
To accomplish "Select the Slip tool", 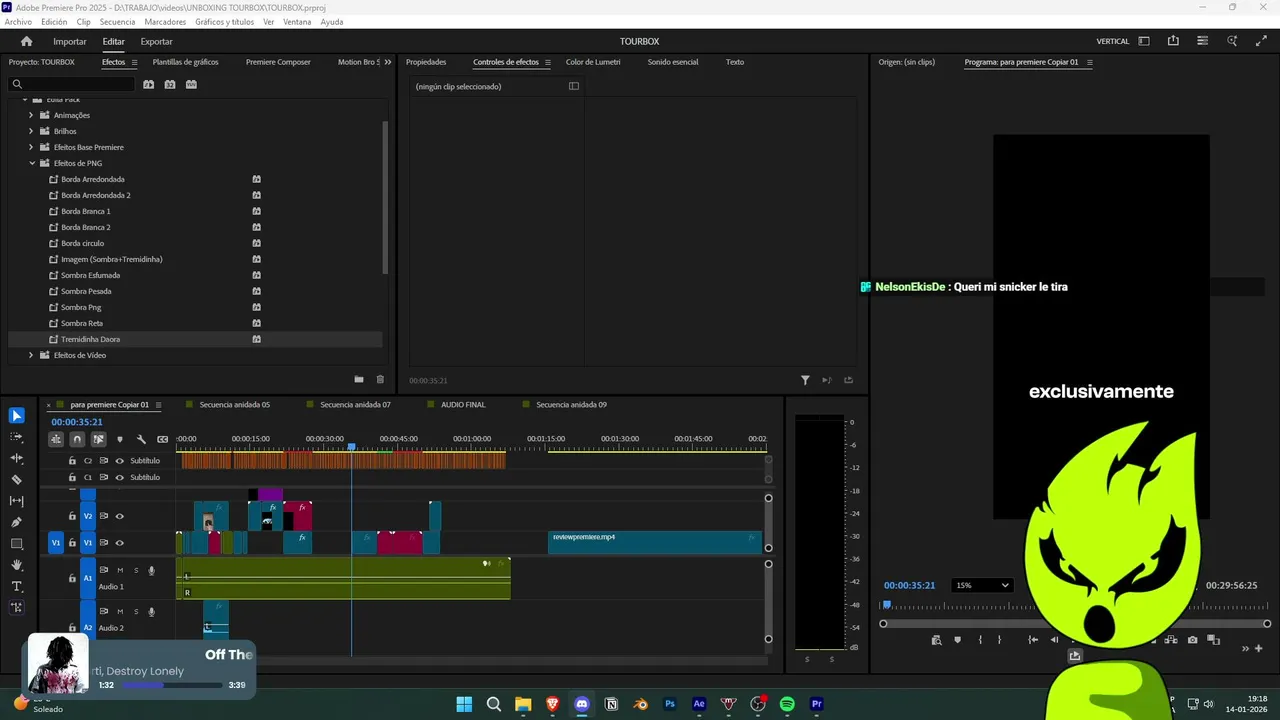I will point(17,501).
